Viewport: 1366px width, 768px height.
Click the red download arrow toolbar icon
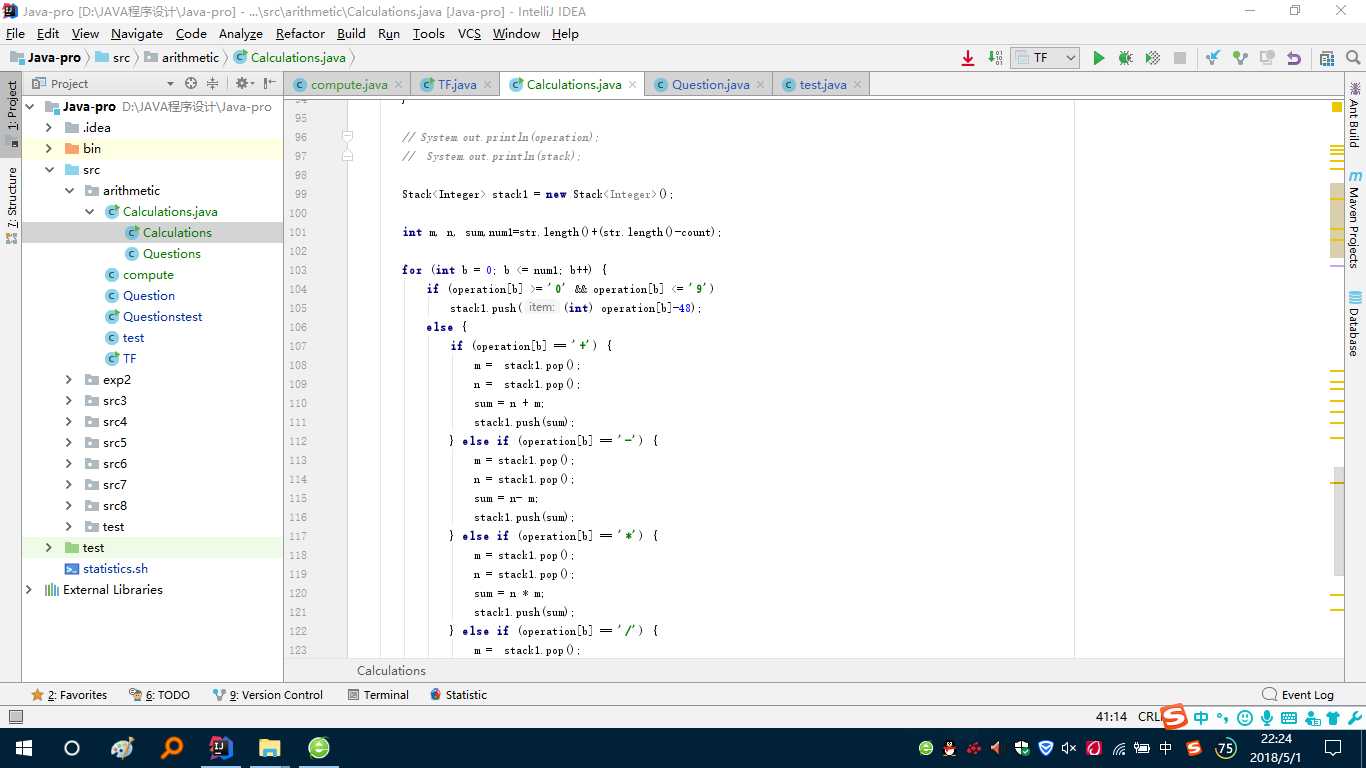click(x=968, y=58)
